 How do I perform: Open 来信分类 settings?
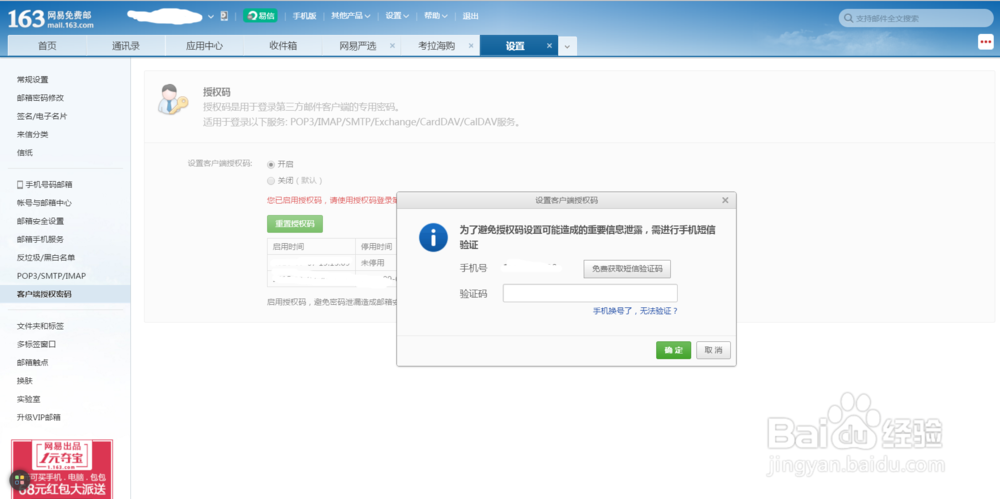[x=33, y=135]
